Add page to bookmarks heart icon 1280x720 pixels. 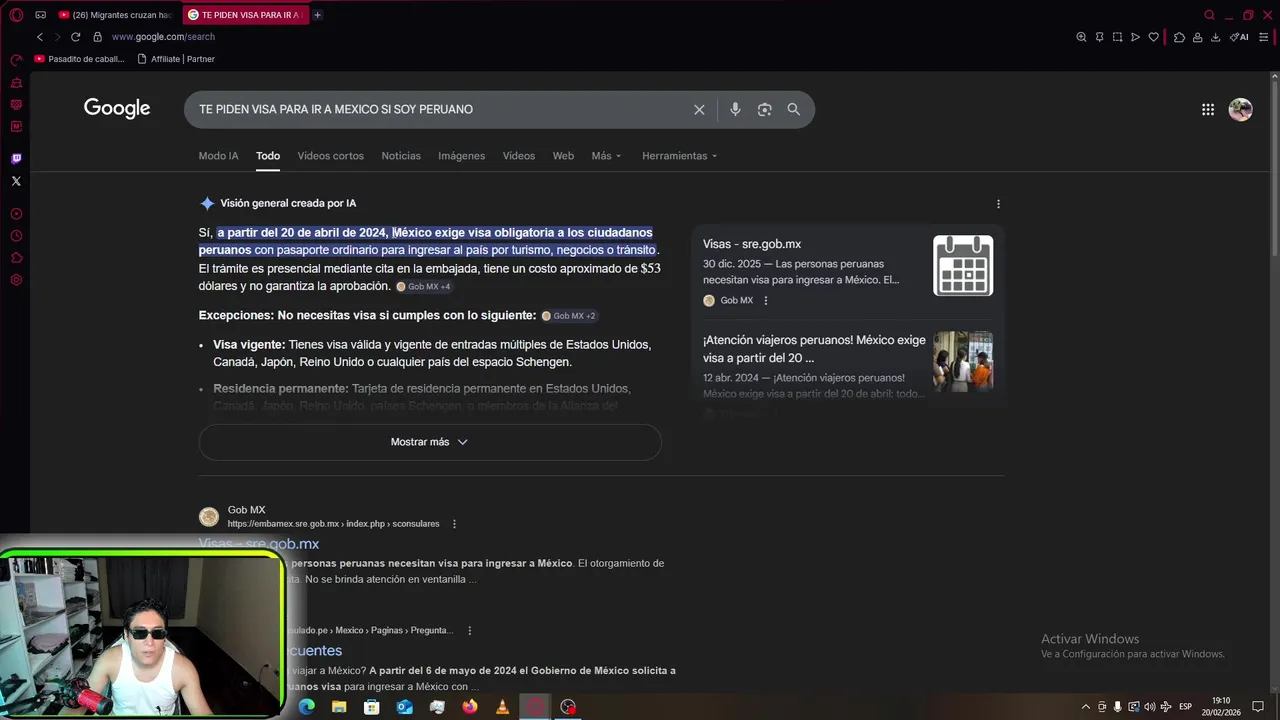1153,37
